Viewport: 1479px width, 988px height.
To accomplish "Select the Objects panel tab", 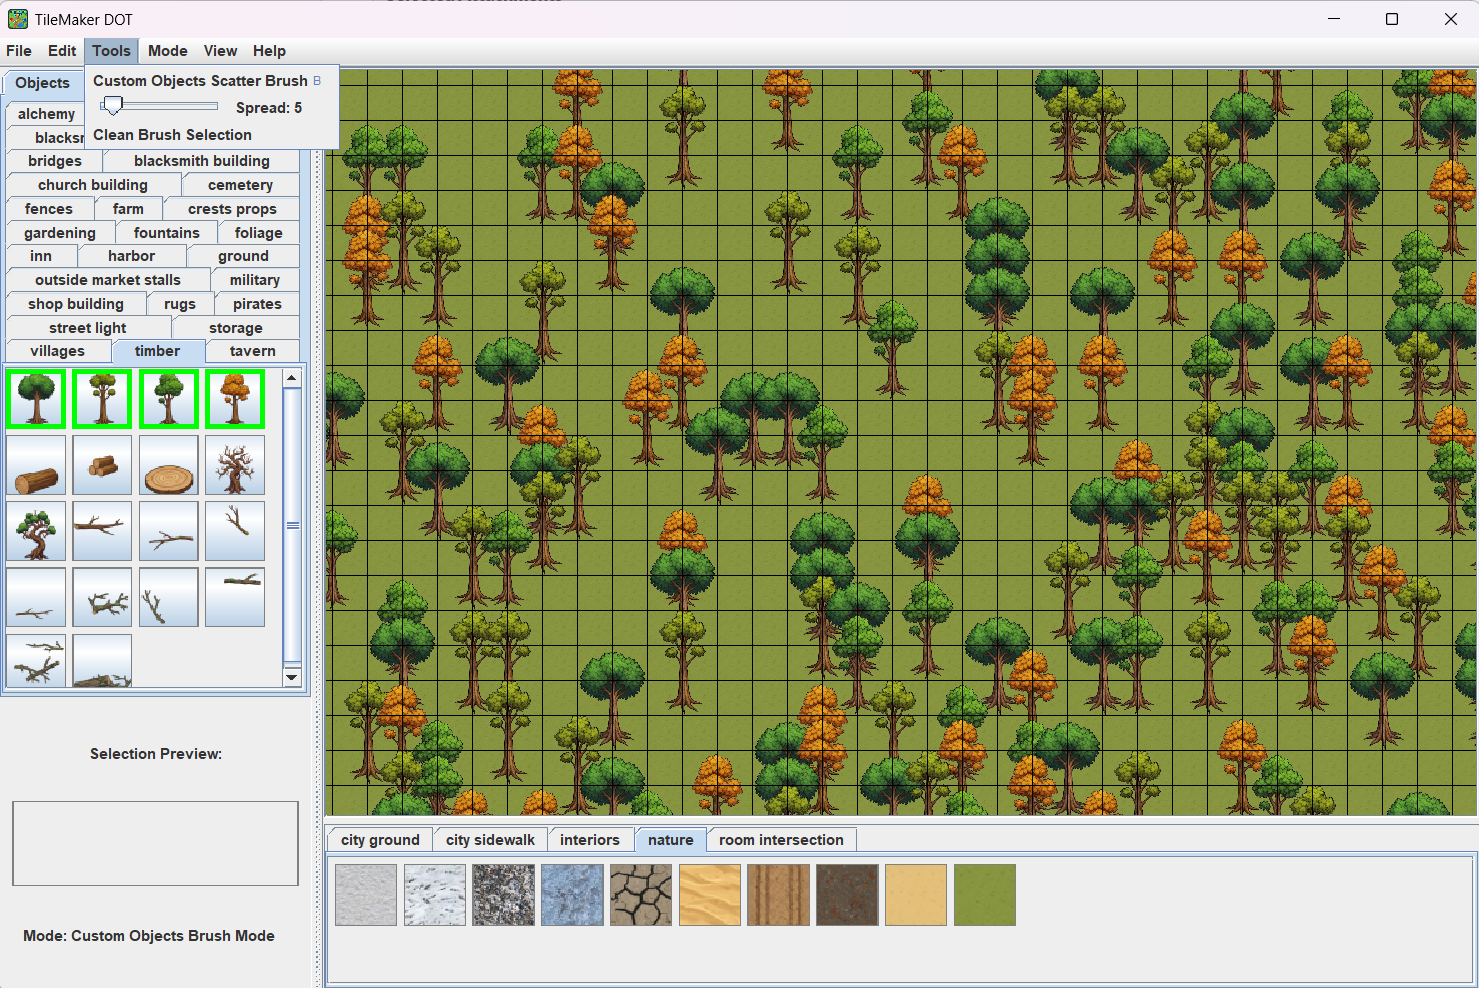I will [42, 83].
